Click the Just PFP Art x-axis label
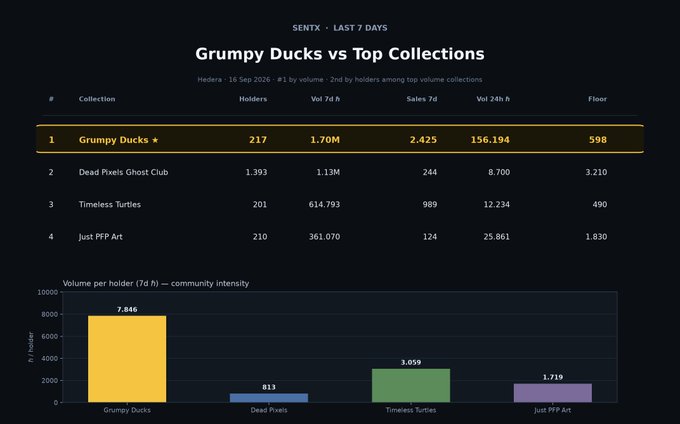The height and width of the screenshot is (424, 680). [x=552, y=410]
